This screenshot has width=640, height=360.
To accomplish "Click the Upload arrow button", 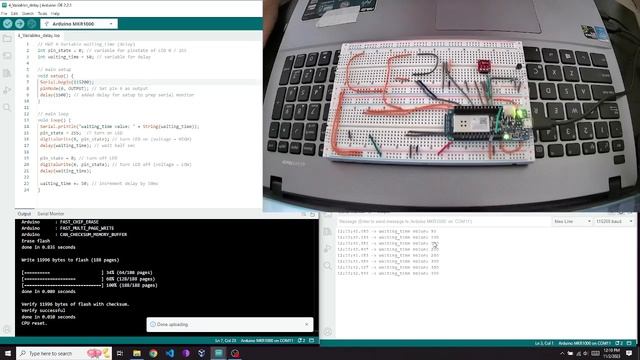I will 19,24.
